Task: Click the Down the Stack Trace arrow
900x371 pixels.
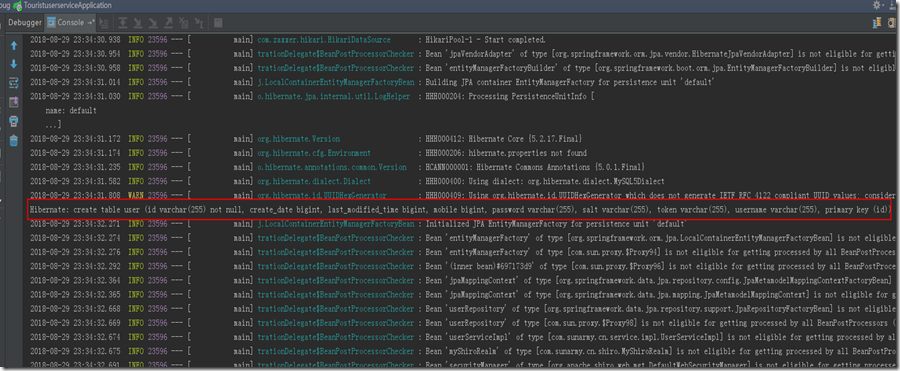Action: (14, 64)
